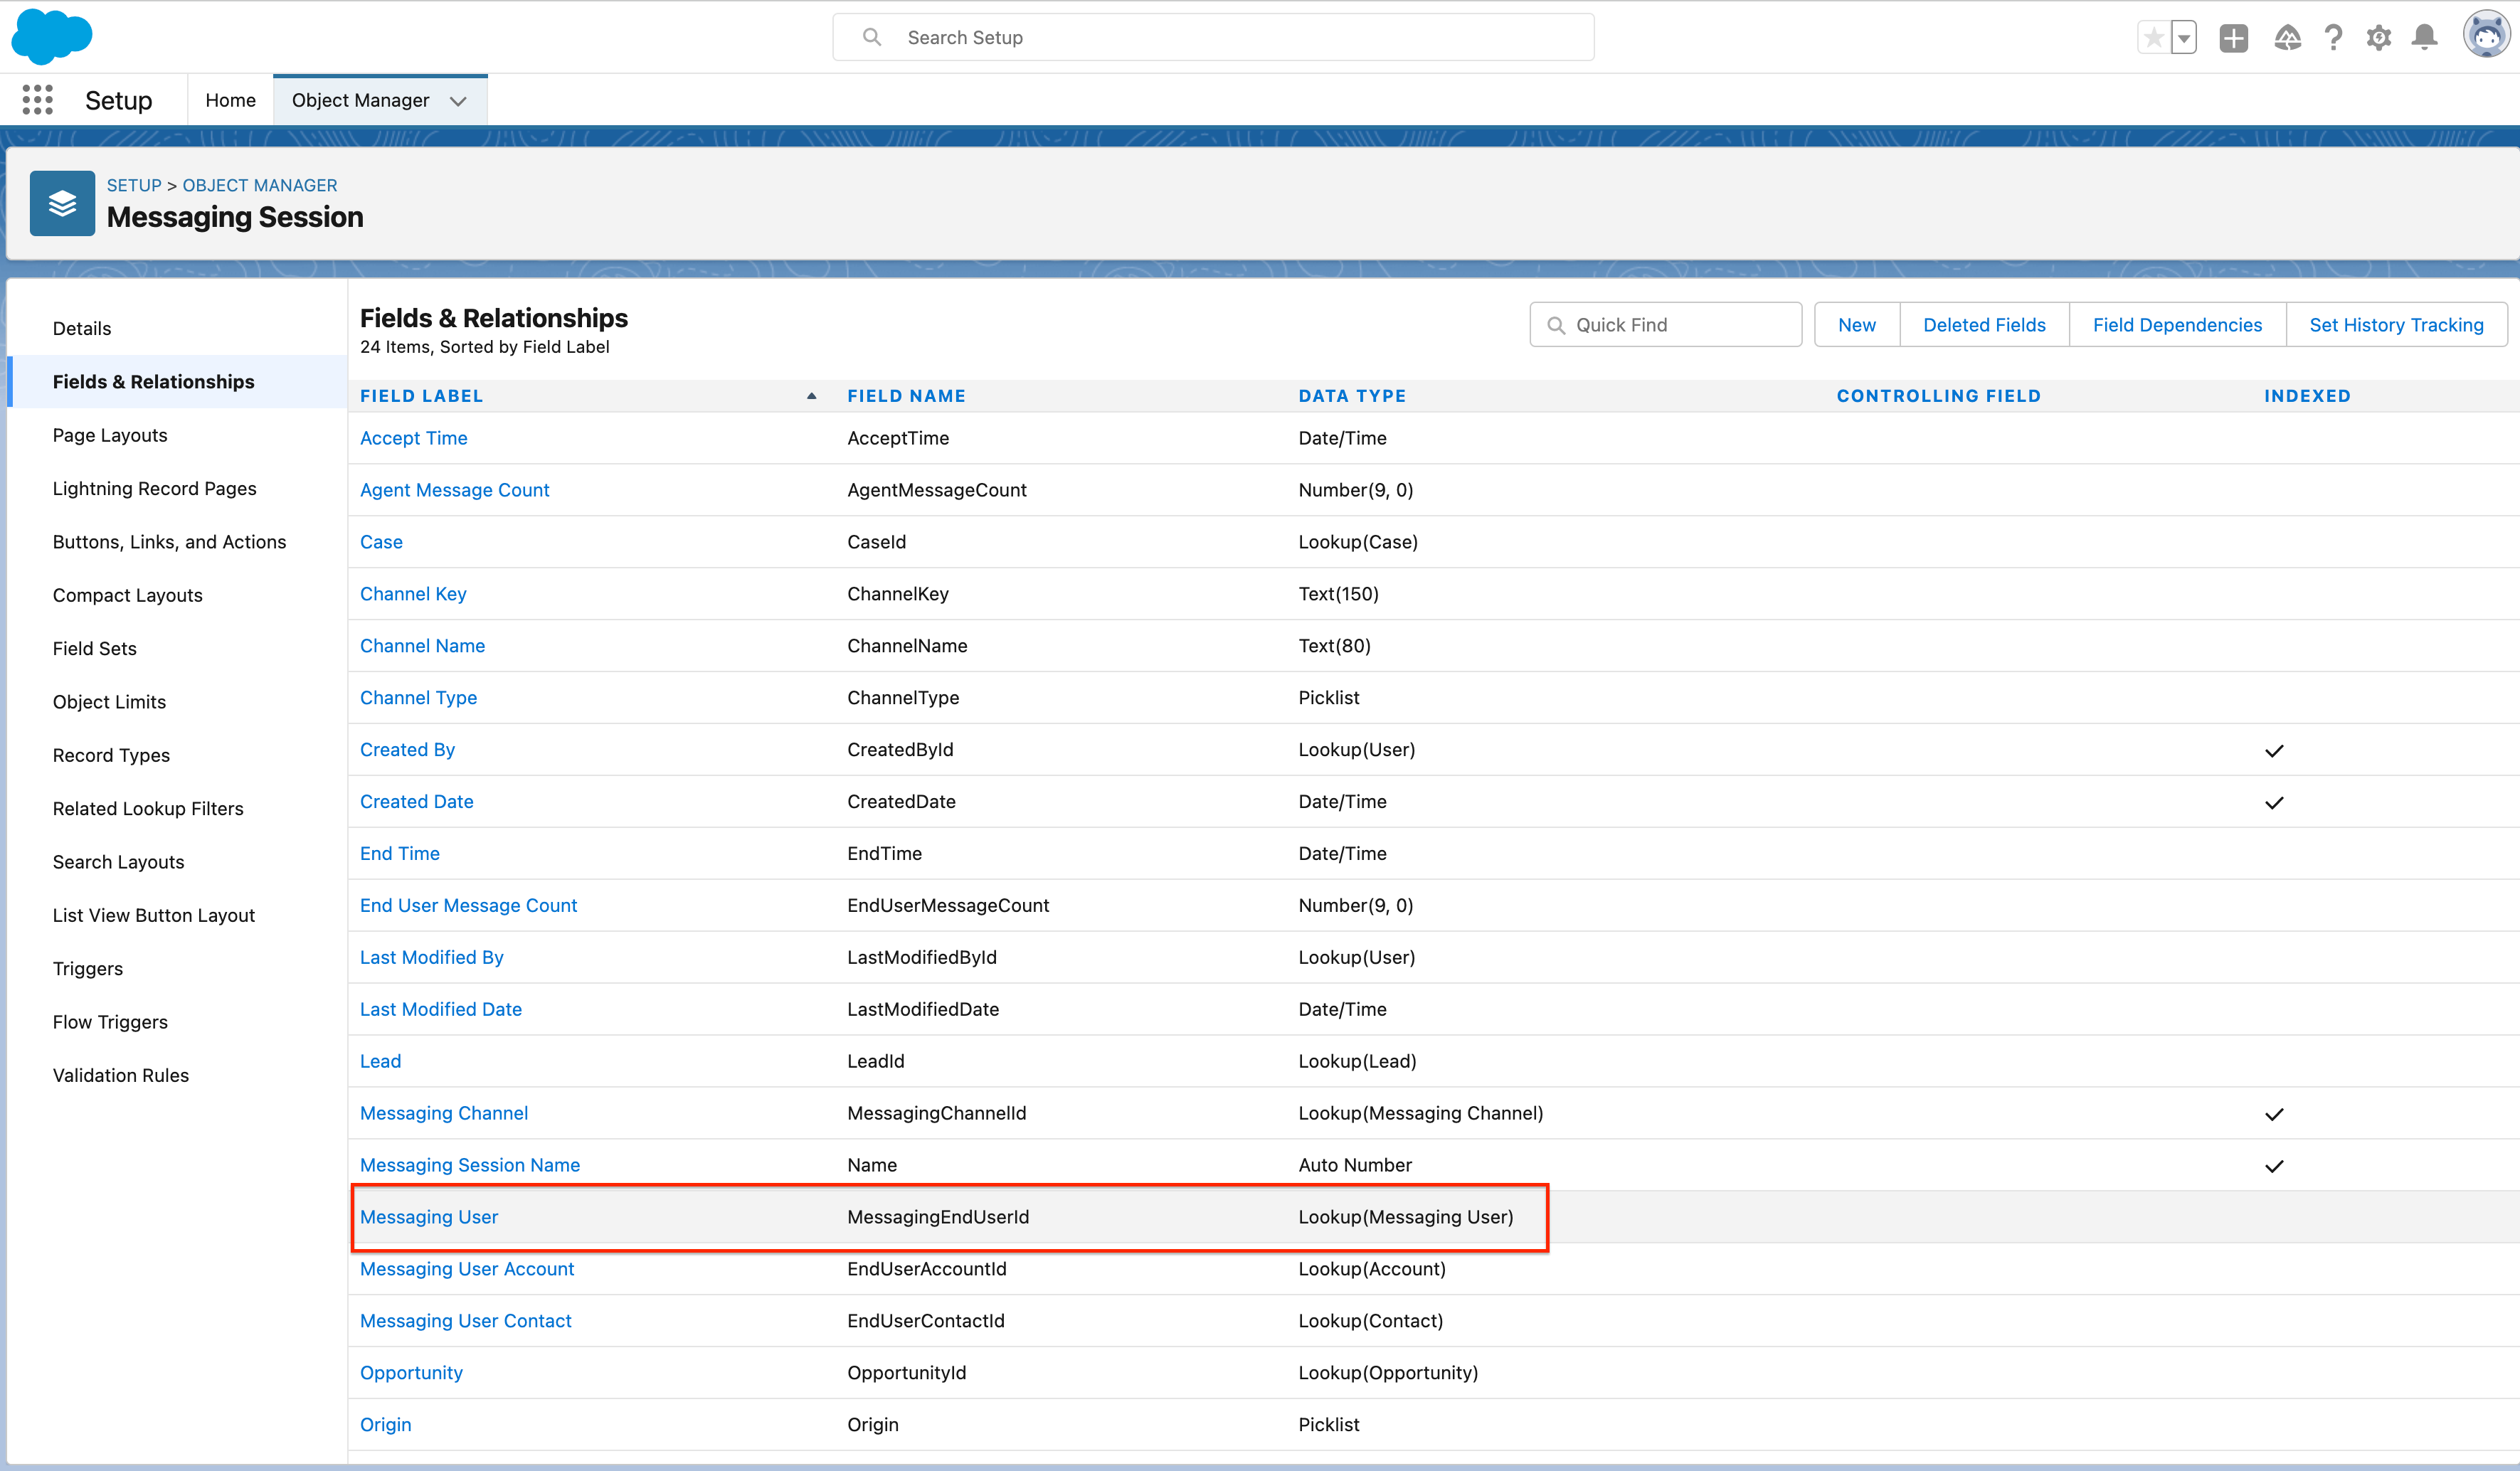Open the Channel Type field
The width and height of the screenshot is (2520, 1471).
tap(418, 698)
